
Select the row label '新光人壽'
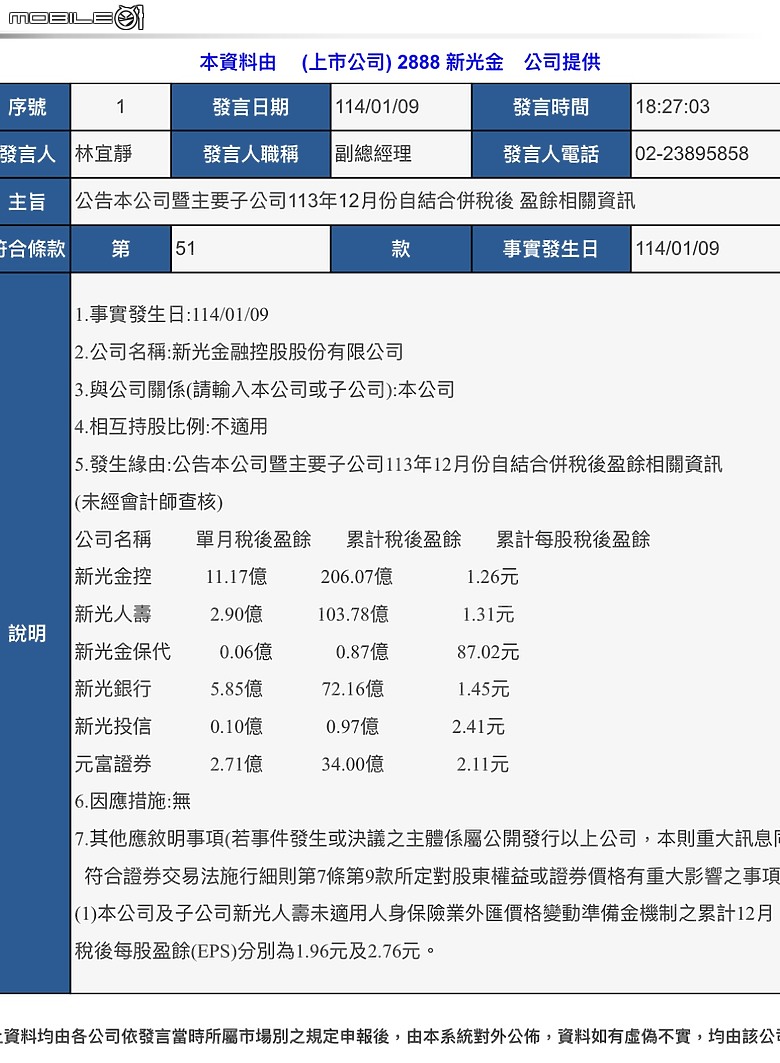click(113, 614)
